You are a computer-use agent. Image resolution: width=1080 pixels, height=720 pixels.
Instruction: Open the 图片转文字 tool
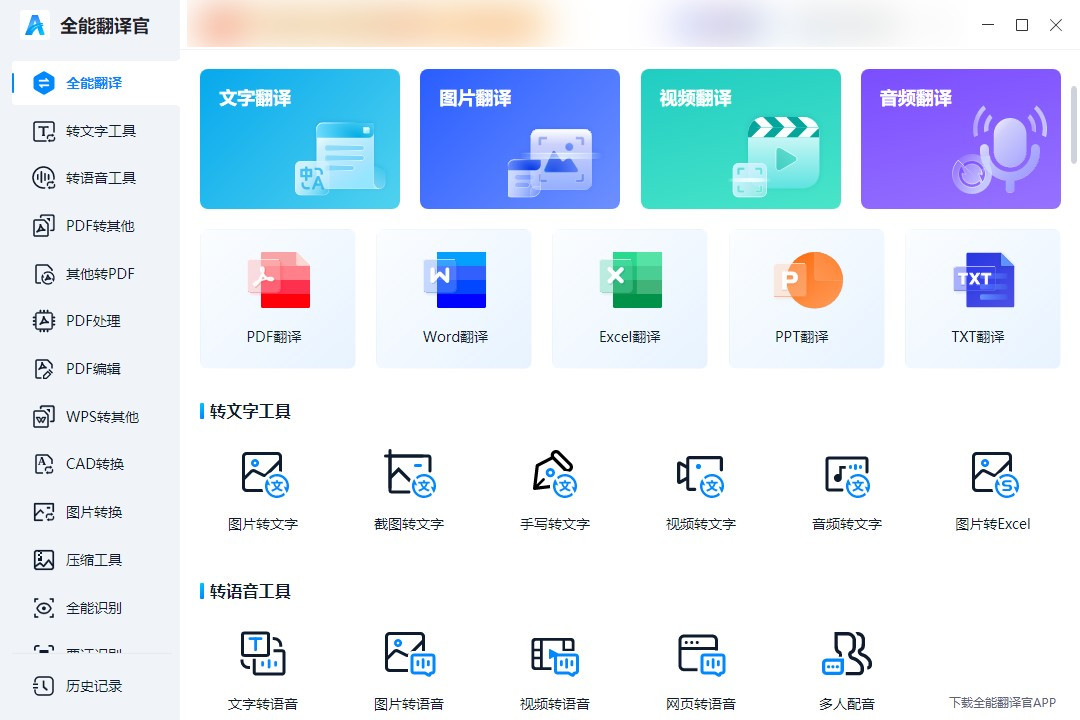tap(262, 488)
